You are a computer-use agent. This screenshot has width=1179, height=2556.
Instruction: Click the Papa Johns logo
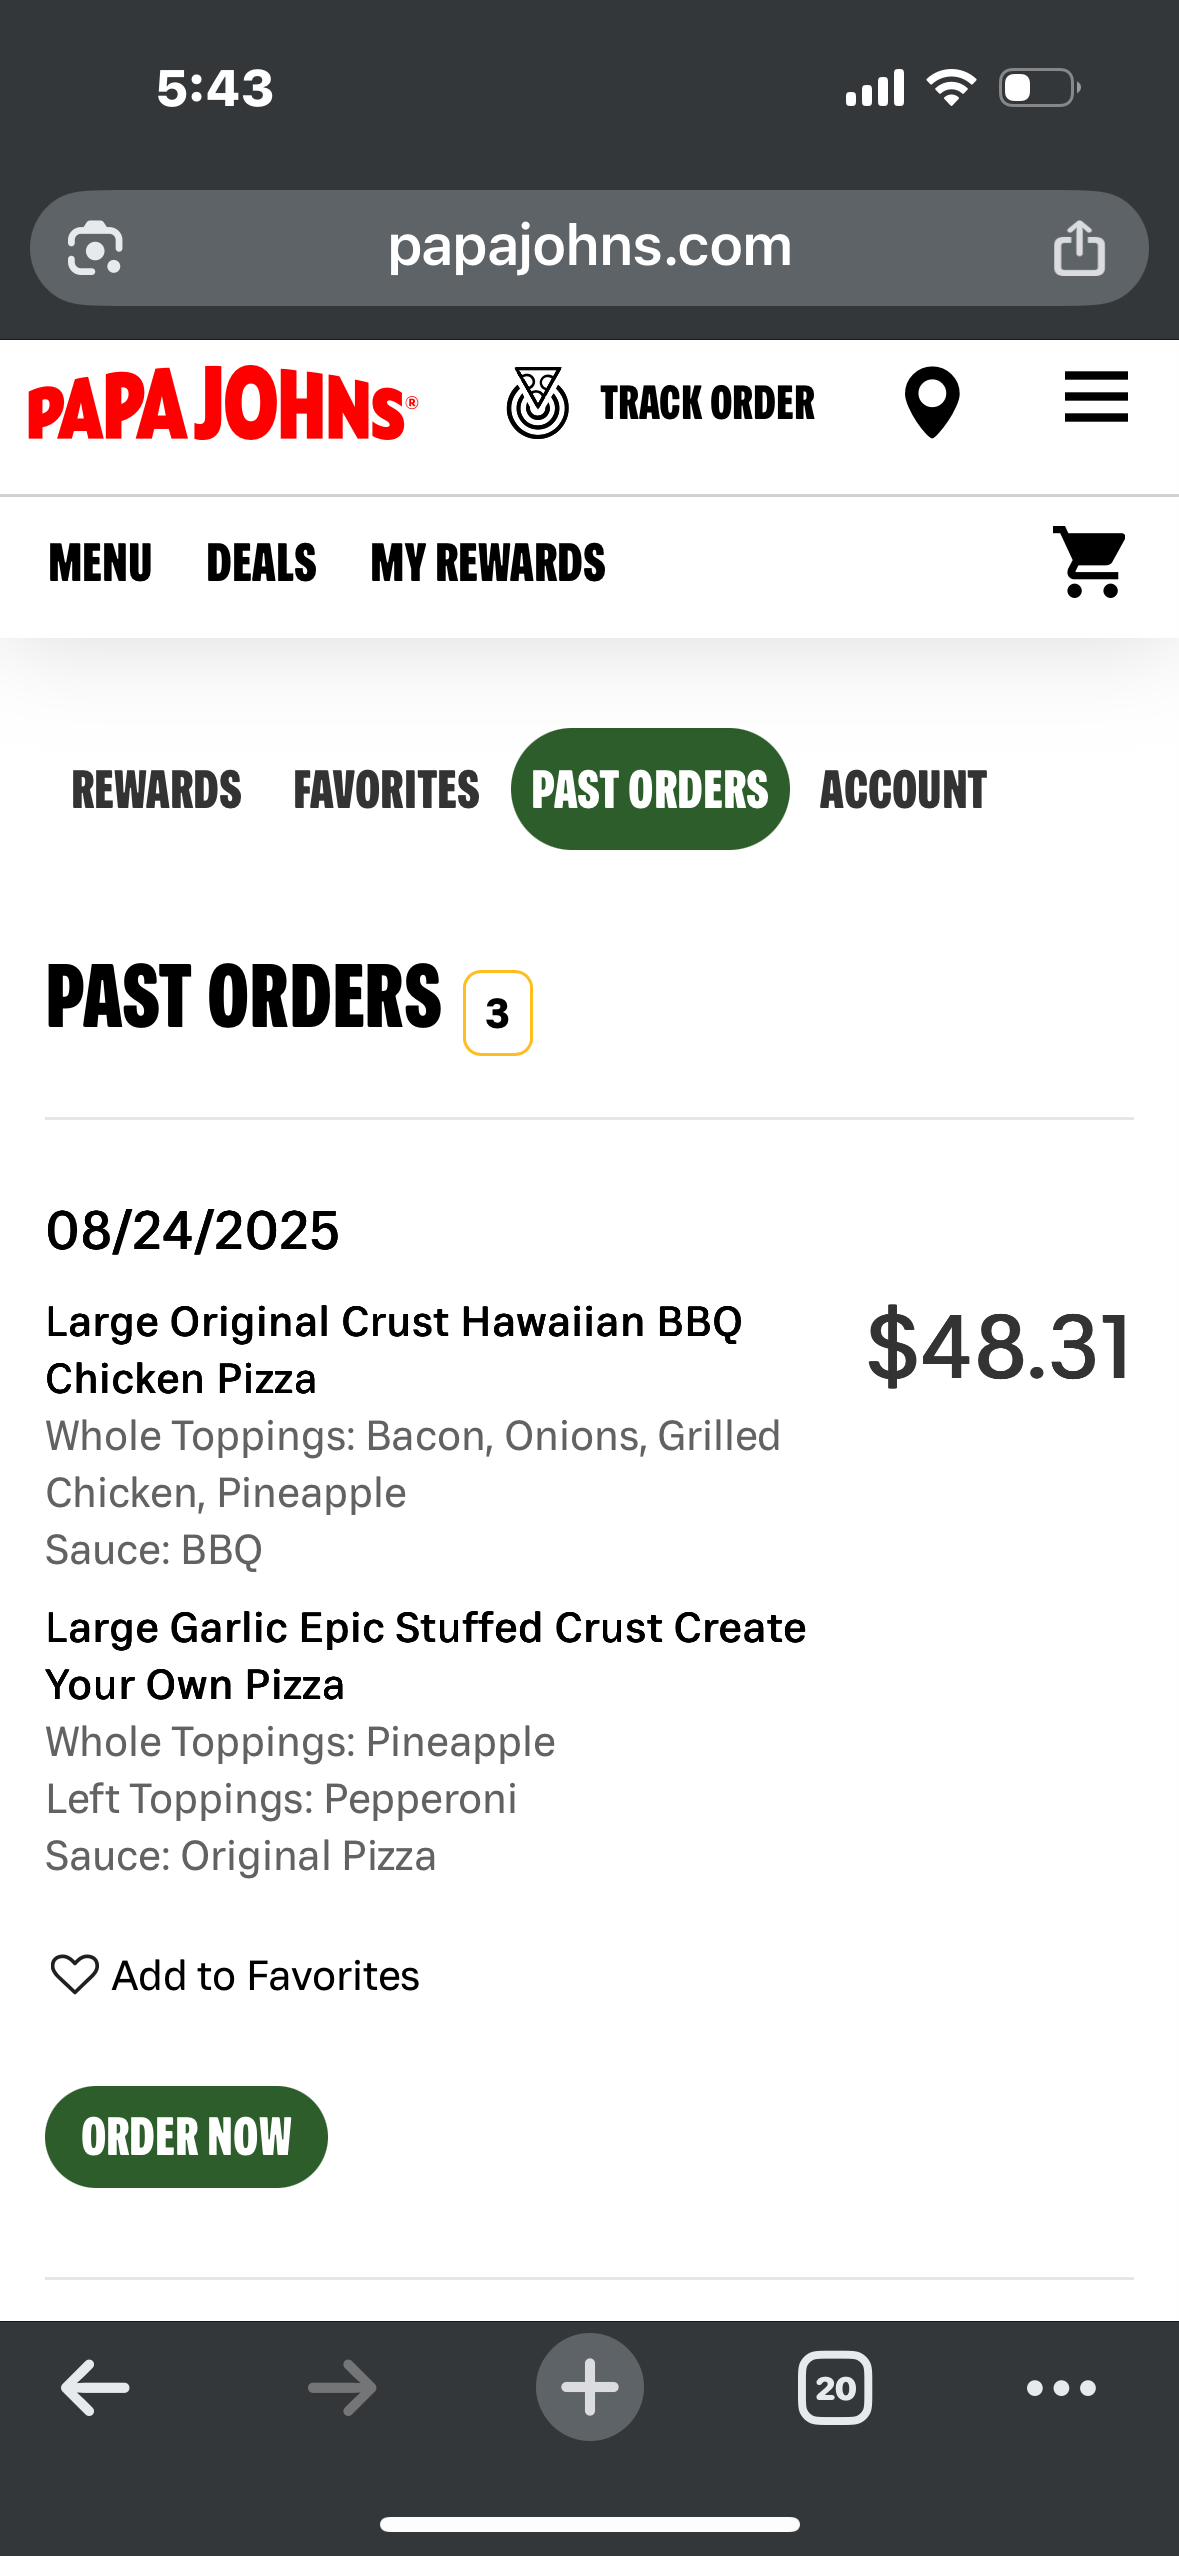222,404
